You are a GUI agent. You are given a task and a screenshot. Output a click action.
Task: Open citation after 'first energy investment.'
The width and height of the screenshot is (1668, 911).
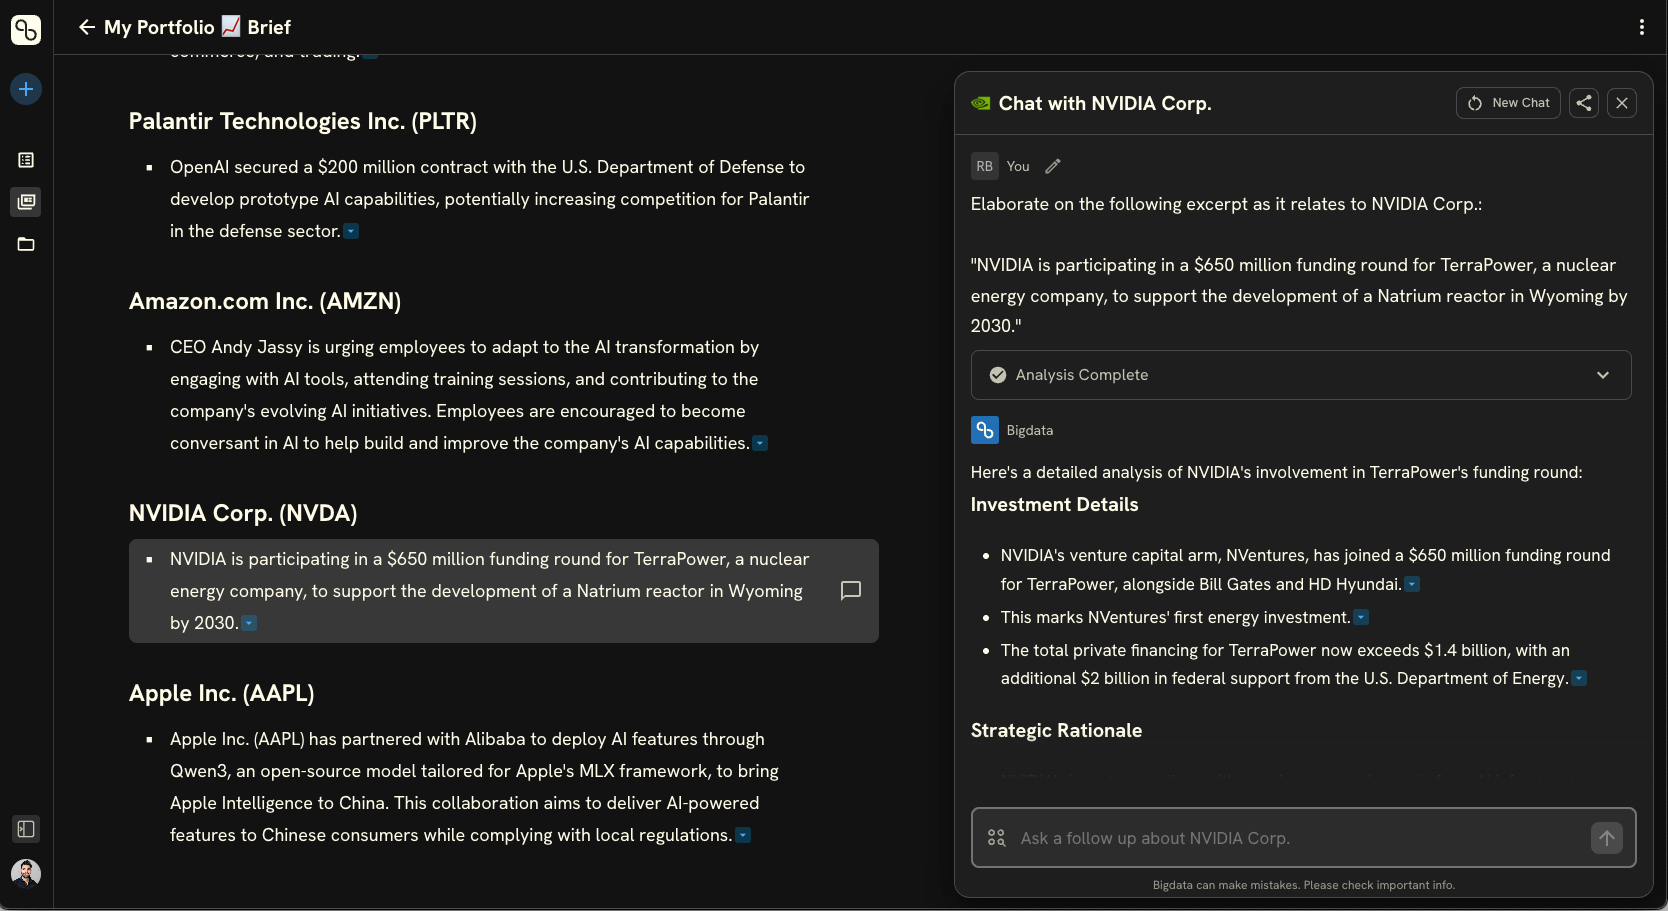pos(1361,618)
